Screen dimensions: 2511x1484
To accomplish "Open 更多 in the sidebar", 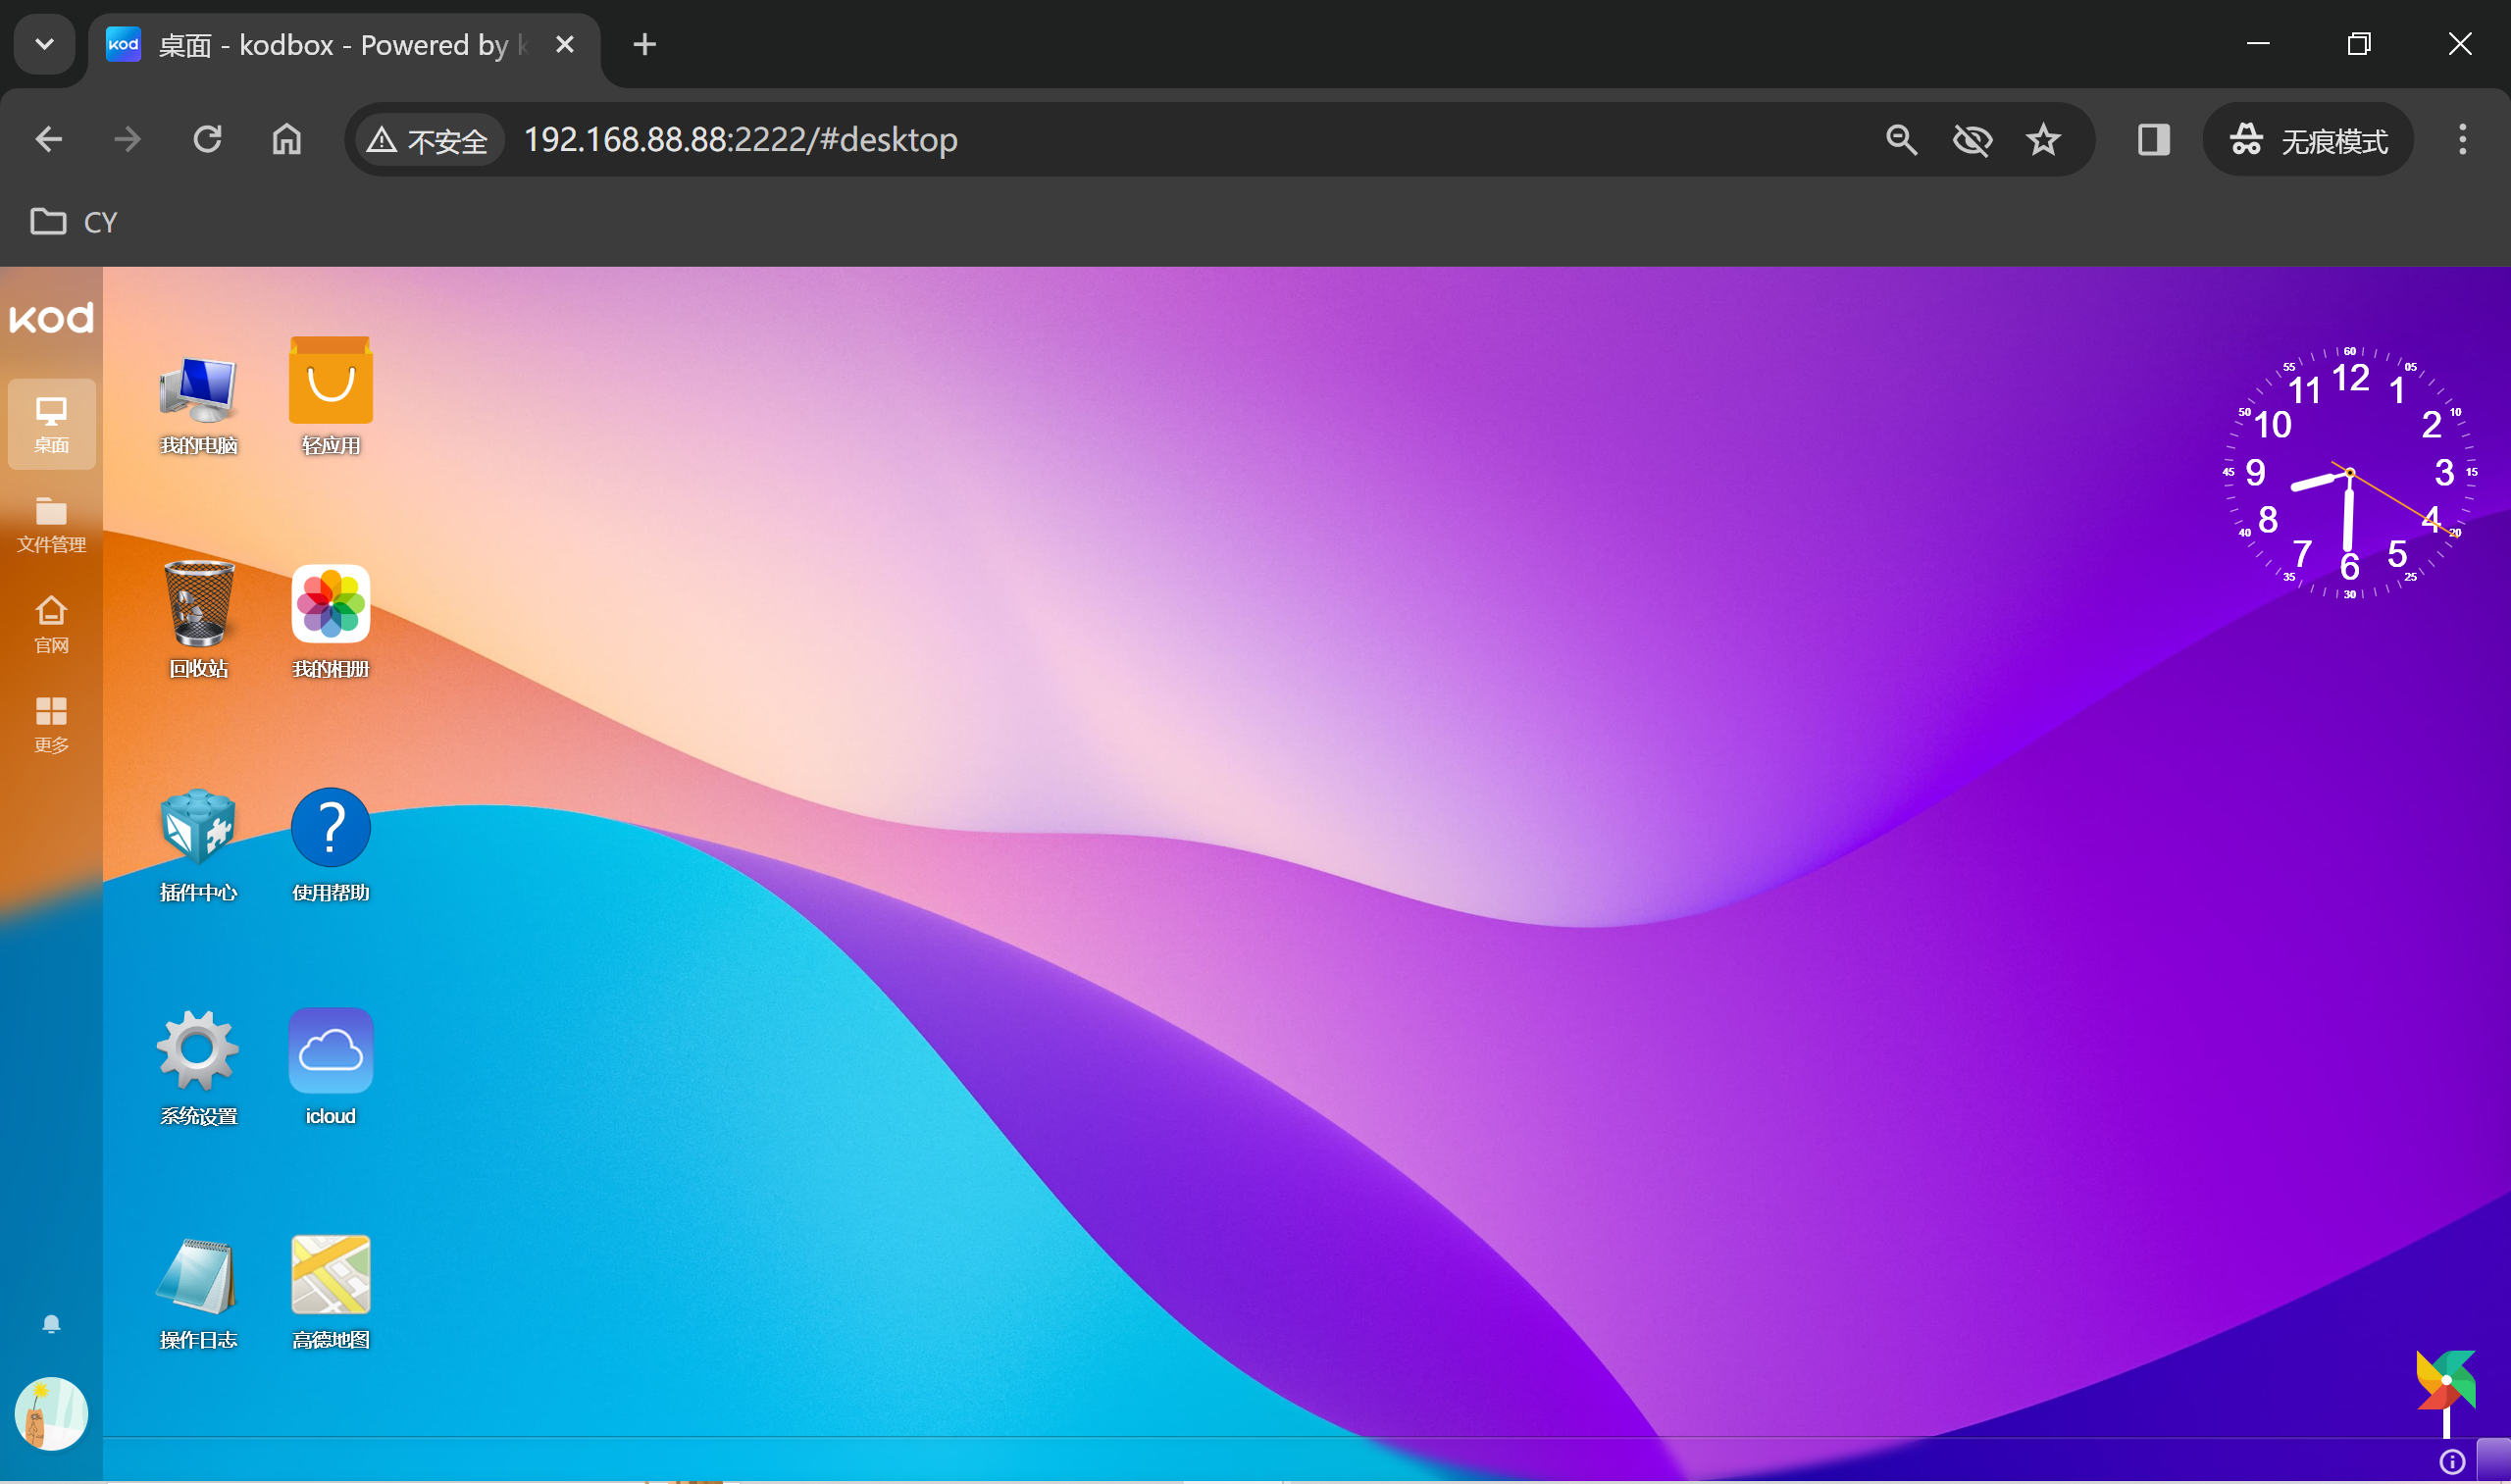I will tap(51, 724).
